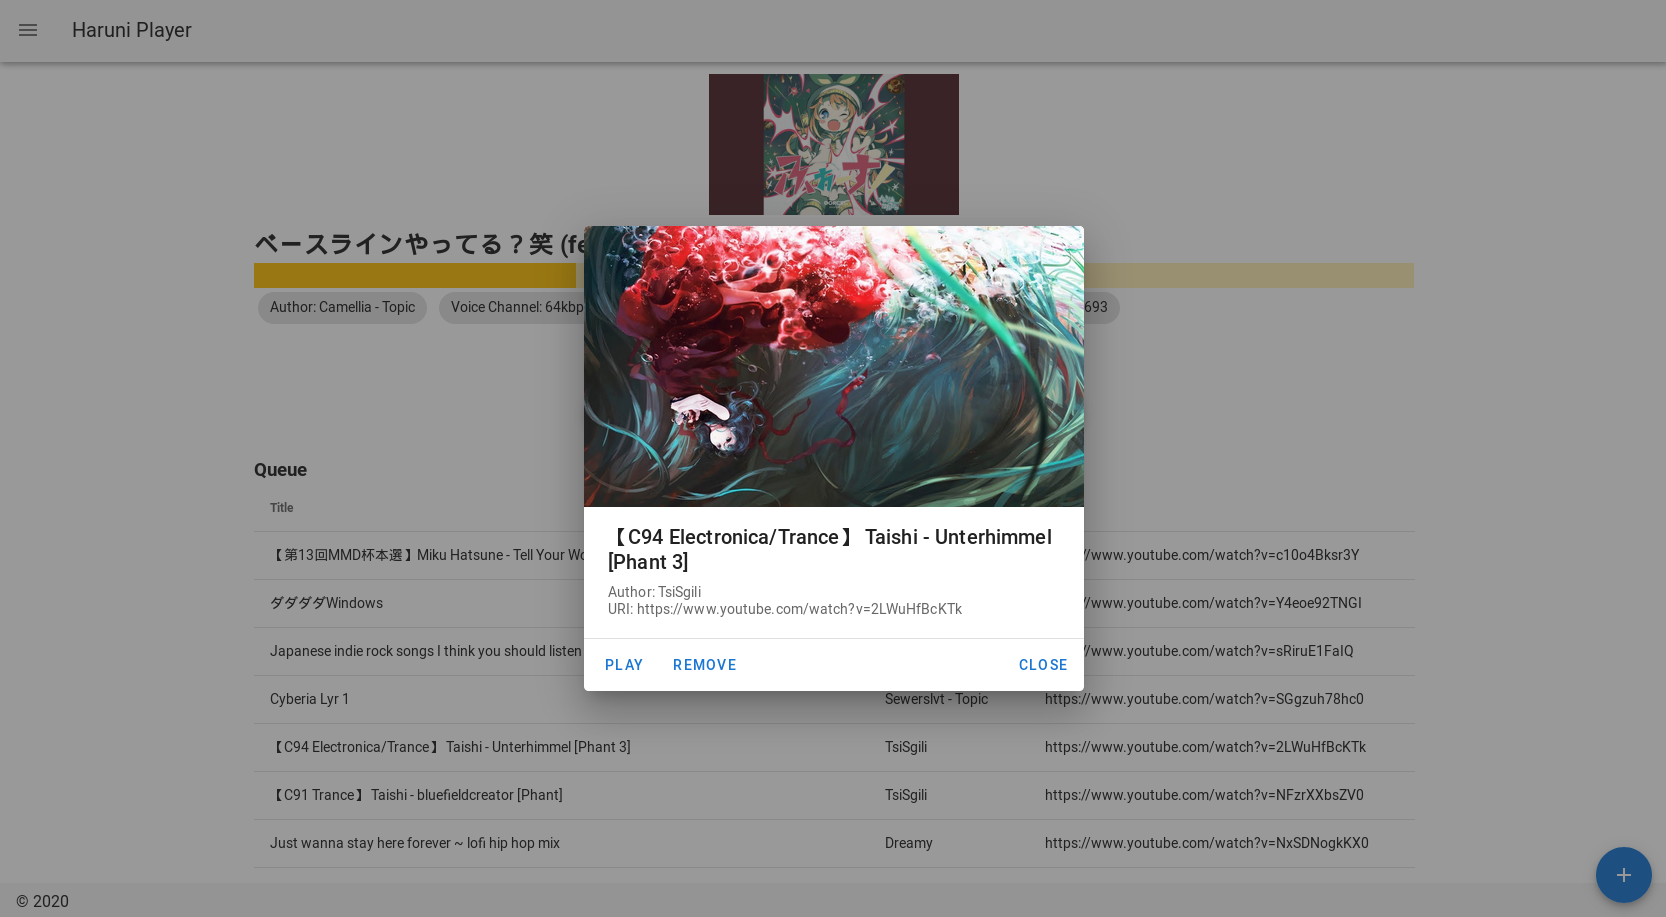
Task: Select the ダダダダWindows queue row
Action: (x=326, y=603)
